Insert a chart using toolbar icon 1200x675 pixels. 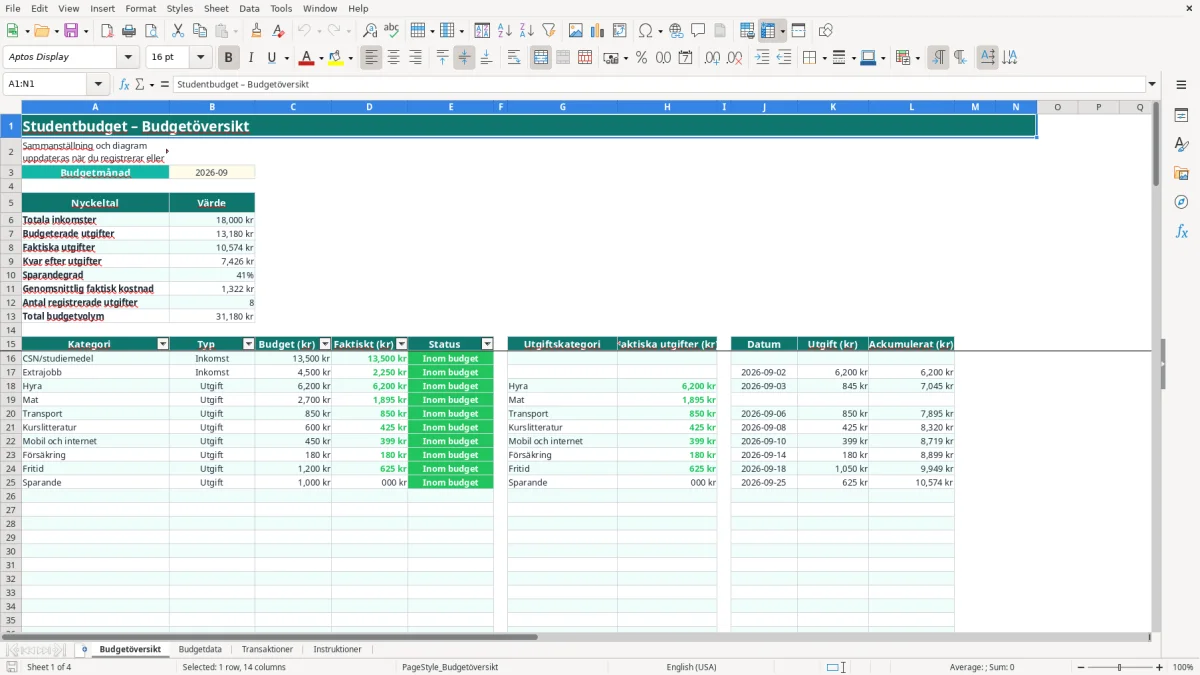[x=598, y=31]
